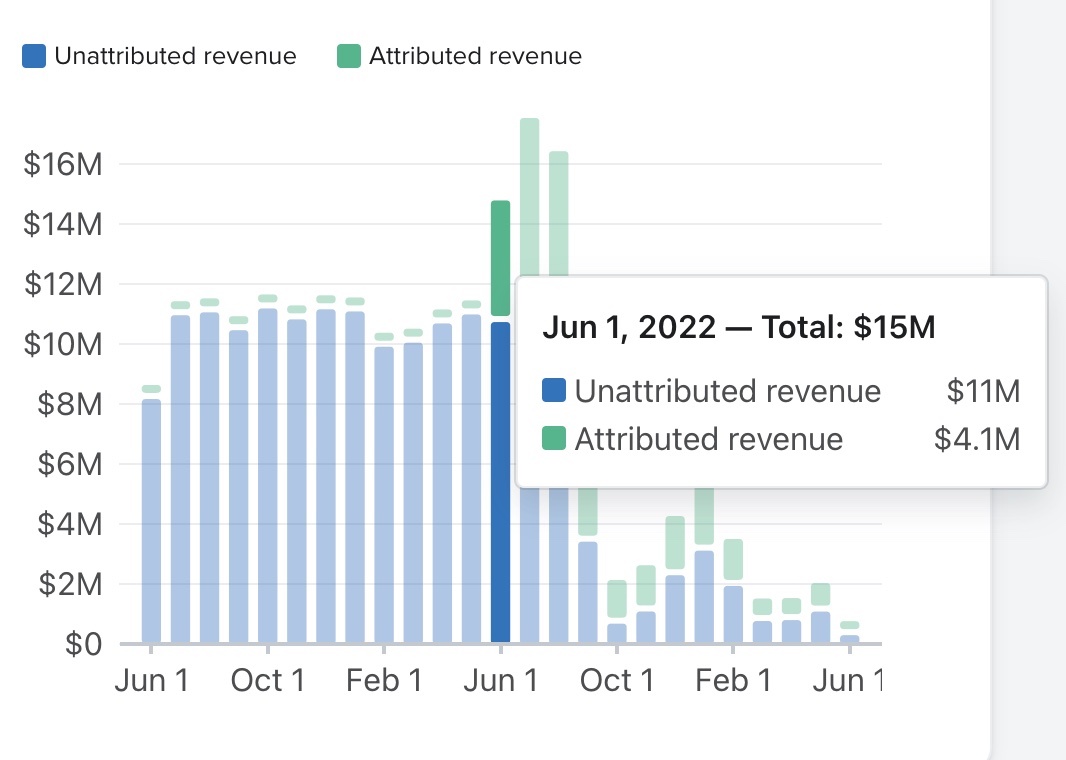The height and width of the screenshot is (760, 1066).
Task: Select the $4.1M value in the tooltip
Action: [x=976, y=439]
